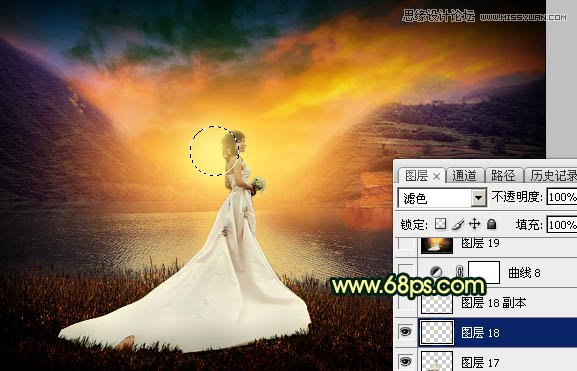Toggle lock position move icon
Image resolution: width=577 pixels, height=371 pixels.
click(x=475, y=224)
